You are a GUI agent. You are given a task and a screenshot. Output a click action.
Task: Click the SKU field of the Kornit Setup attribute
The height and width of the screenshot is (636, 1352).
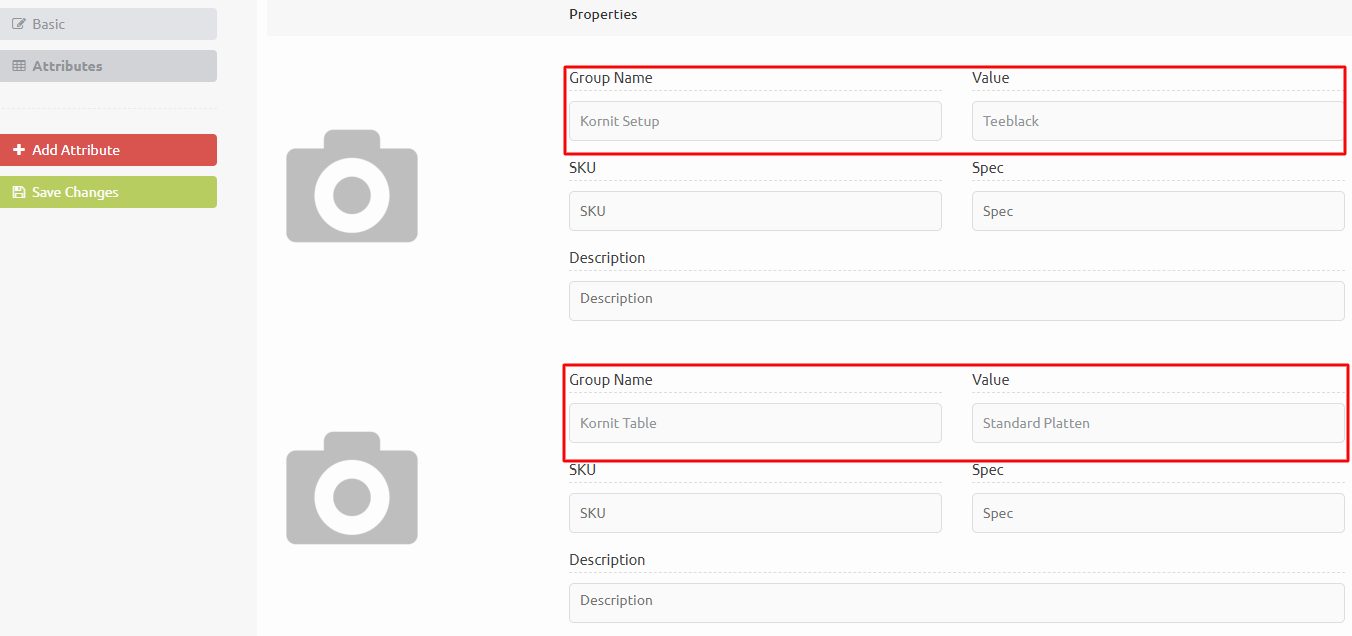(755, 211)
